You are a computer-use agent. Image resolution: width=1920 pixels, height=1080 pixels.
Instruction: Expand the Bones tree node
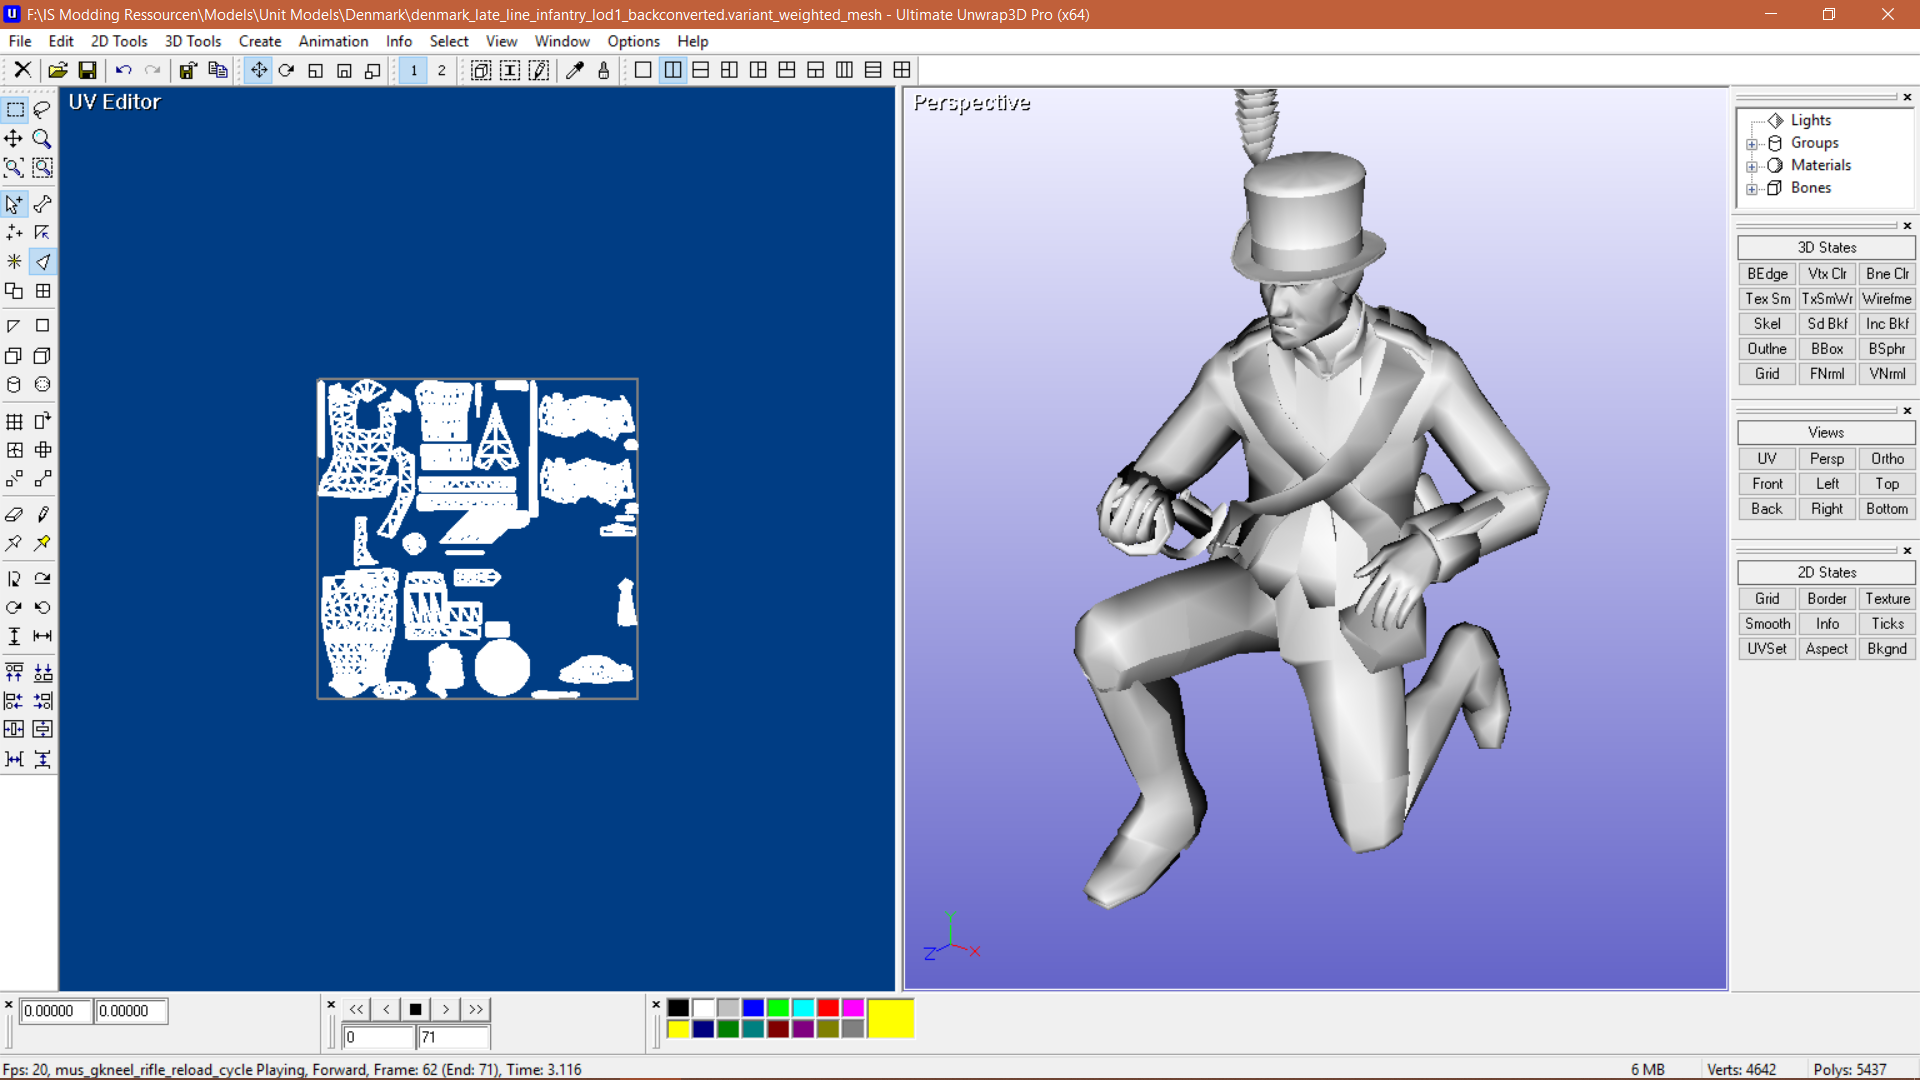[x=1752, y=189]
